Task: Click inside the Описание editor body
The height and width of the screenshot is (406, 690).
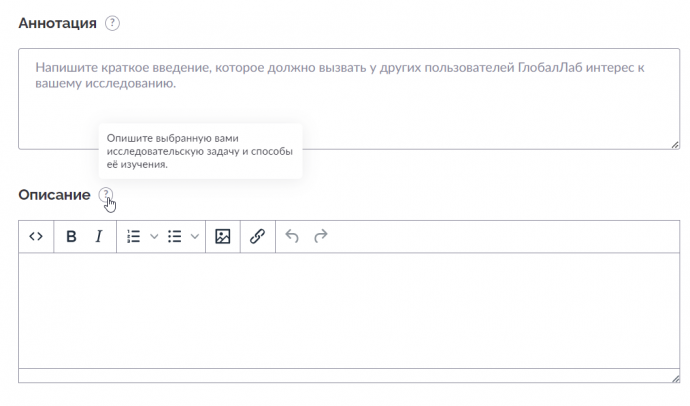Action: 349,311
